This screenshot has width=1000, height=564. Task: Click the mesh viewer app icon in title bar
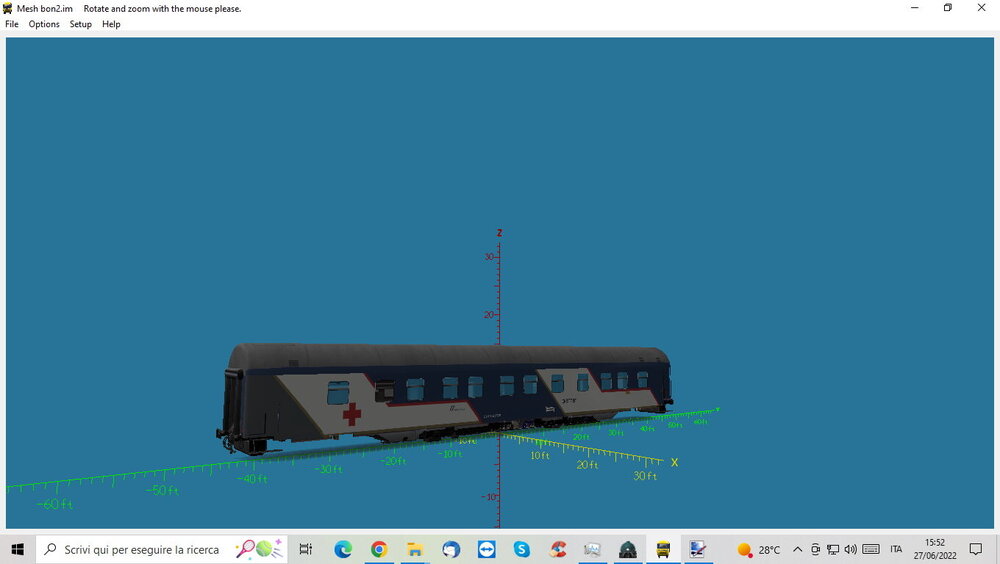coord(8,8)
